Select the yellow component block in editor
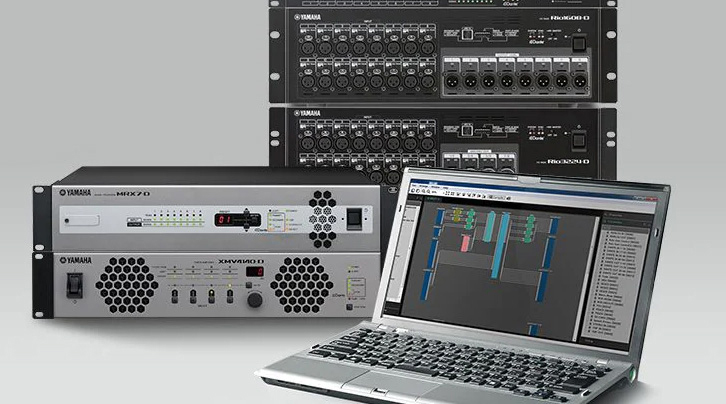This screenshot has height=404, width=726. coord(457,215)
